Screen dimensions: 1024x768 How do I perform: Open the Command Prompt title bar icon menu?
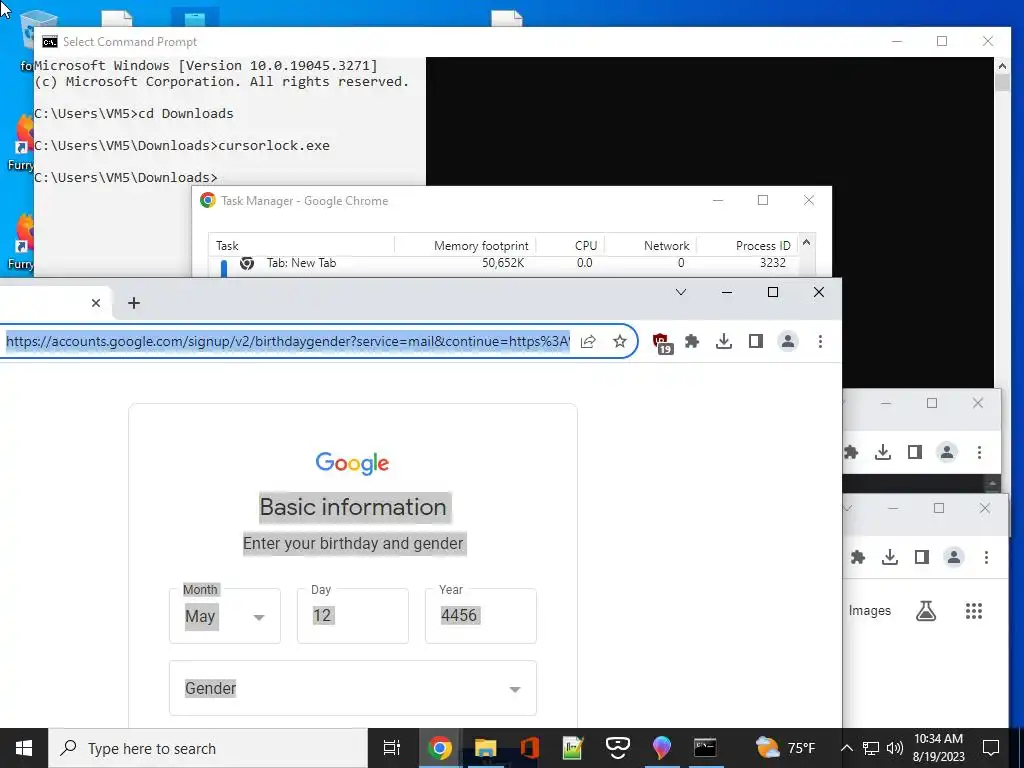[50, 42]
